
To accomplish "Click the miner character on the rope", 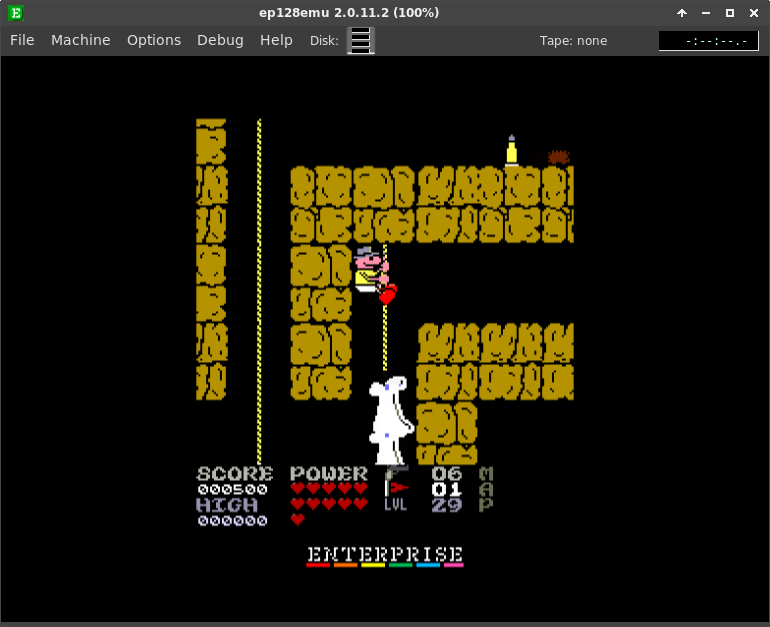I will (x=371, y=270).
